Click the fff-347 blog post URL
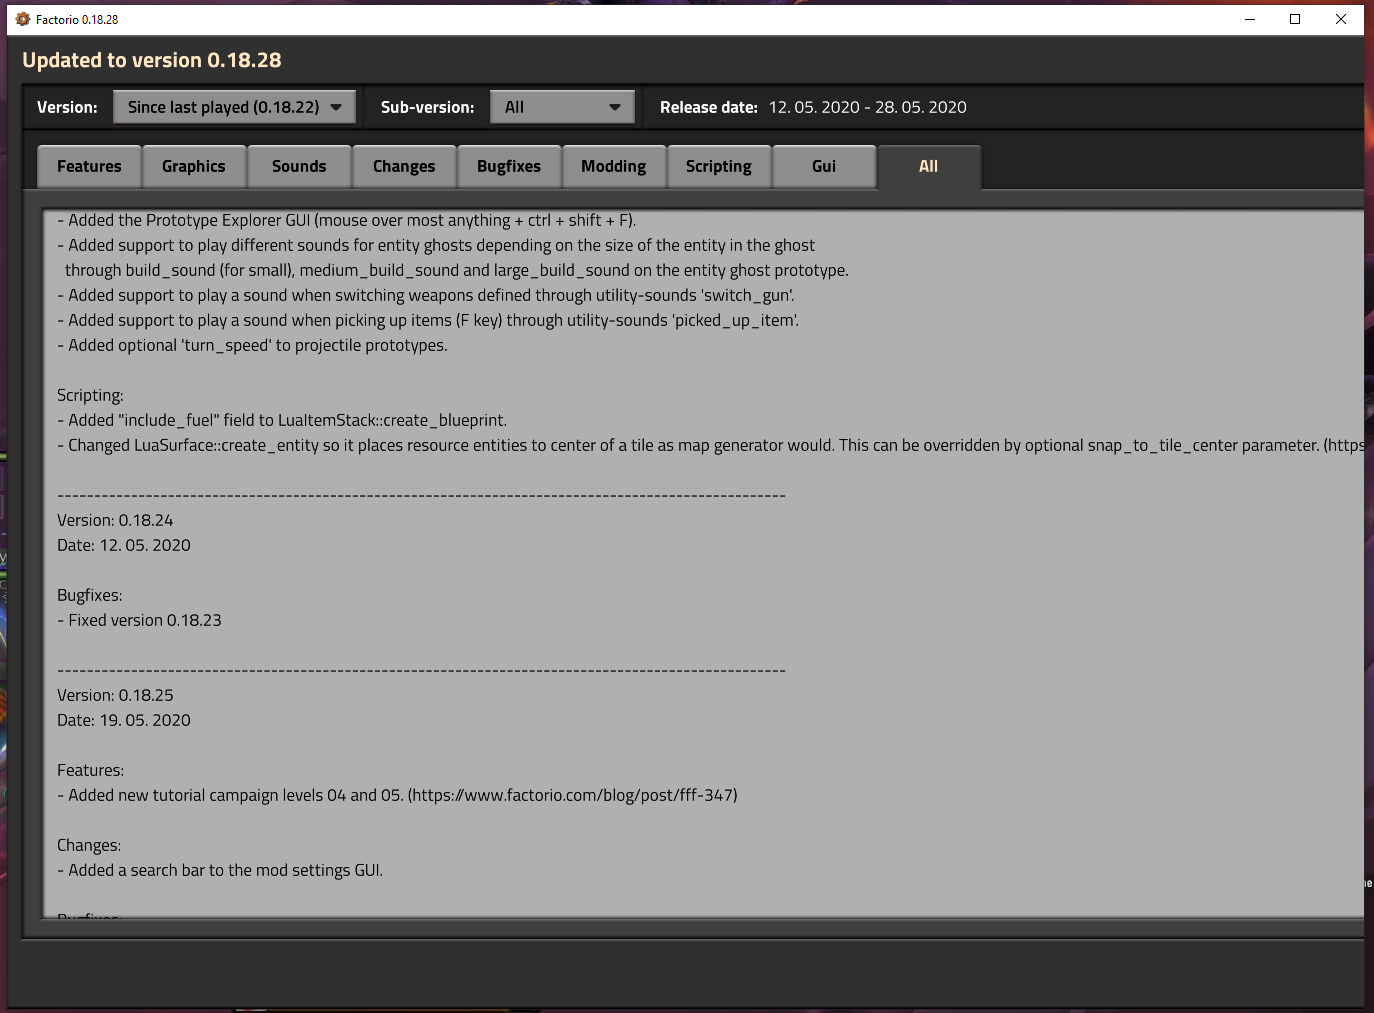 (573, 795)
